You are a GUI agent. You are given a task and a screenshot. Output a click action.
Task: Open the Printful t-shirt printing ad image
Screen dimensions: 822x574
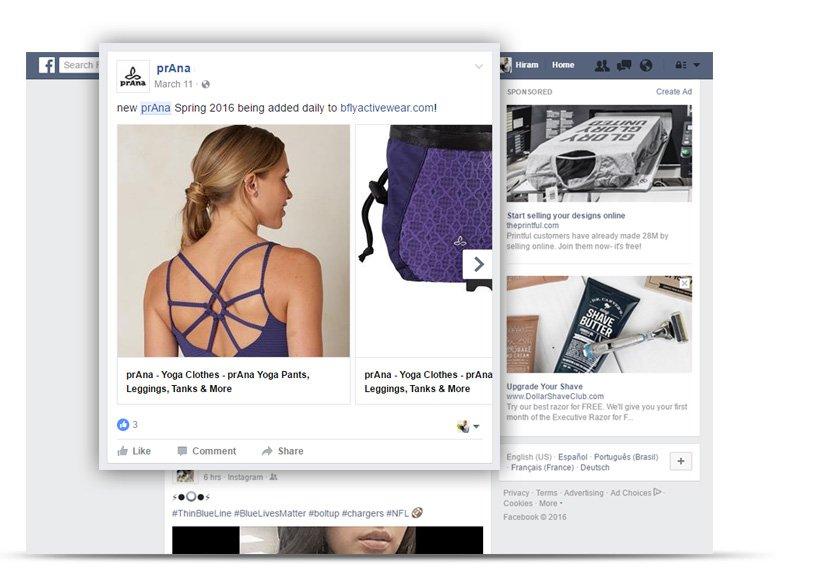[x=599, y=154]
